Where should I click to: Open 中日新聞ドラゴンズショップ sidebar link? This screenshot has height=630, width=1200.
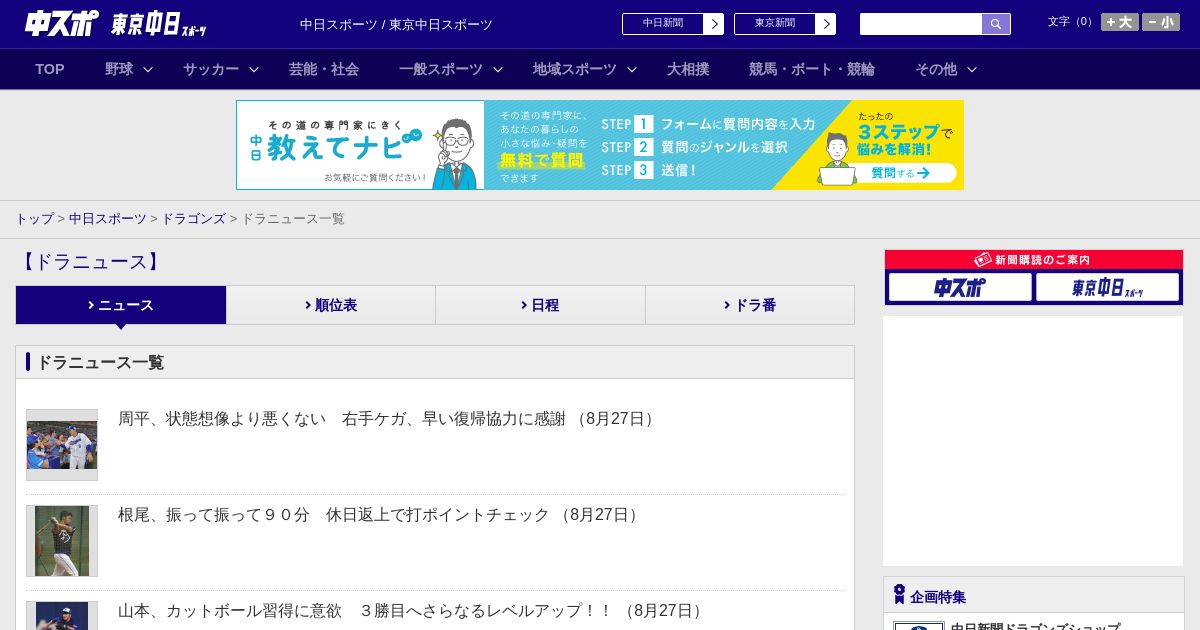[x=1035, y=626]
